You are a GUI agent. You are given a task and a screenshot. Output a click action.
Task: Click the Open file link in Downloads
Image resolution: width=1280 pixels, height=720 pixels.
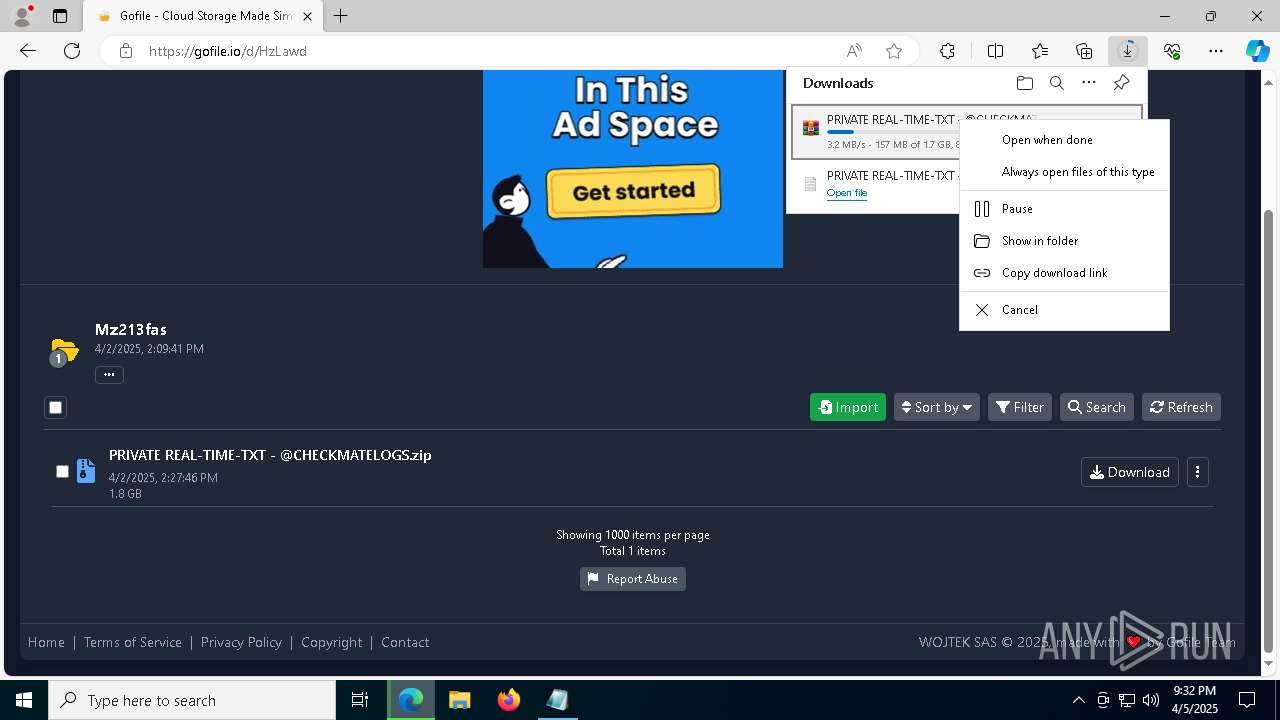(x=847, y=193)
